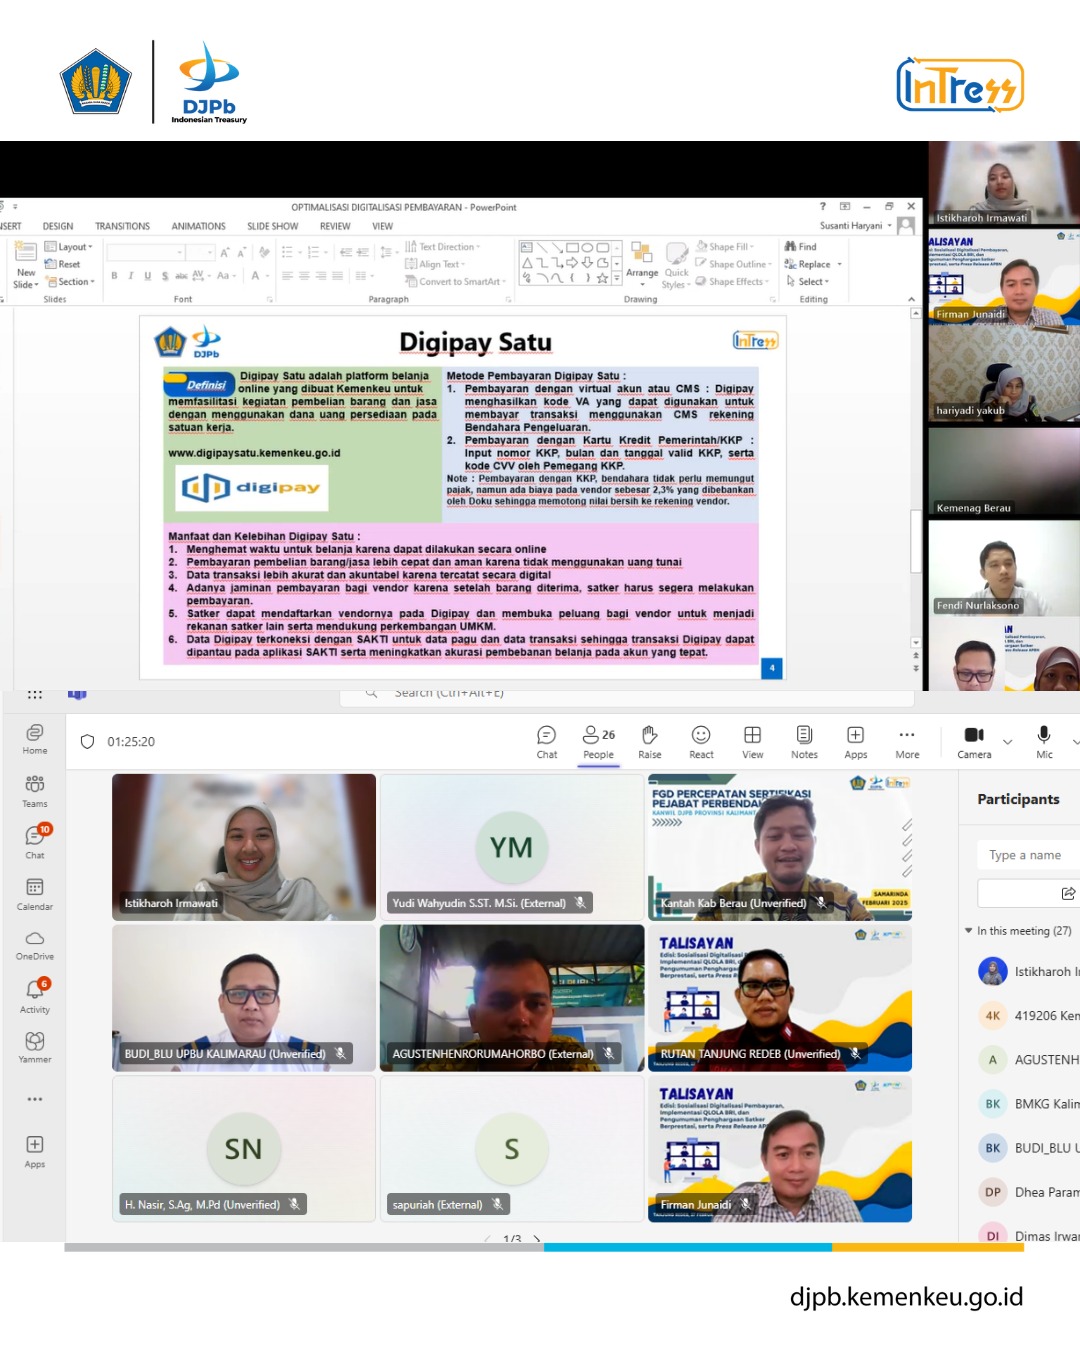Select Kantah Kab Berau video tile

(780, 847)
